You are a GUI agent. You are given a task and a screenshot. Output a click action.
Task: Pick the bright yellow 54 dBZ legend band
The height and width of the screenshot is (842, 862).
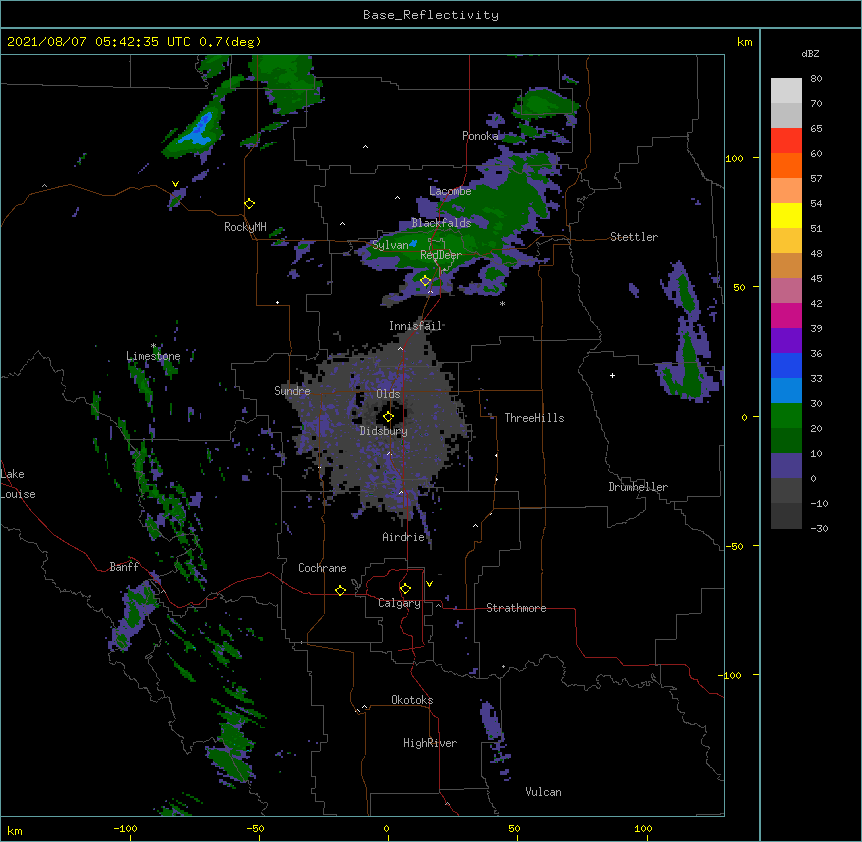point(786,215)
